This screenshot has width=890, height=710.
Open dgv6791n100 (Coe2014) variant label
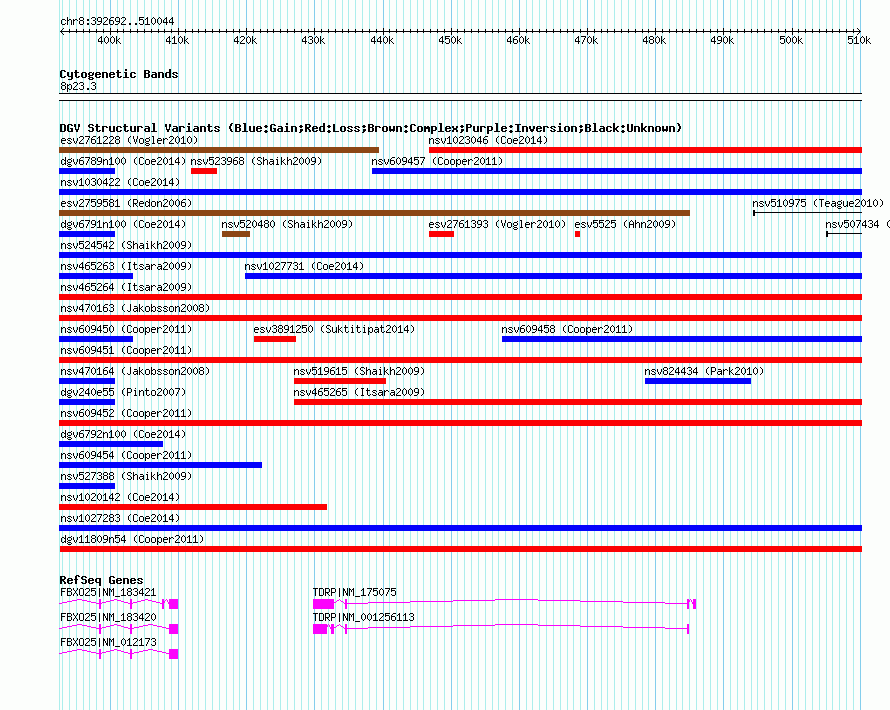coord(123,224)
